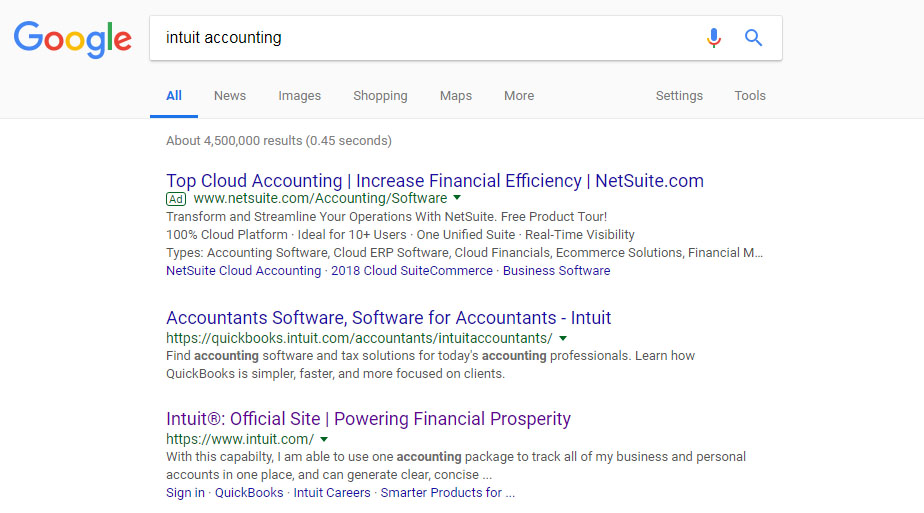Click the green Ad badge label
924x513 pixels.
[176, 199]
